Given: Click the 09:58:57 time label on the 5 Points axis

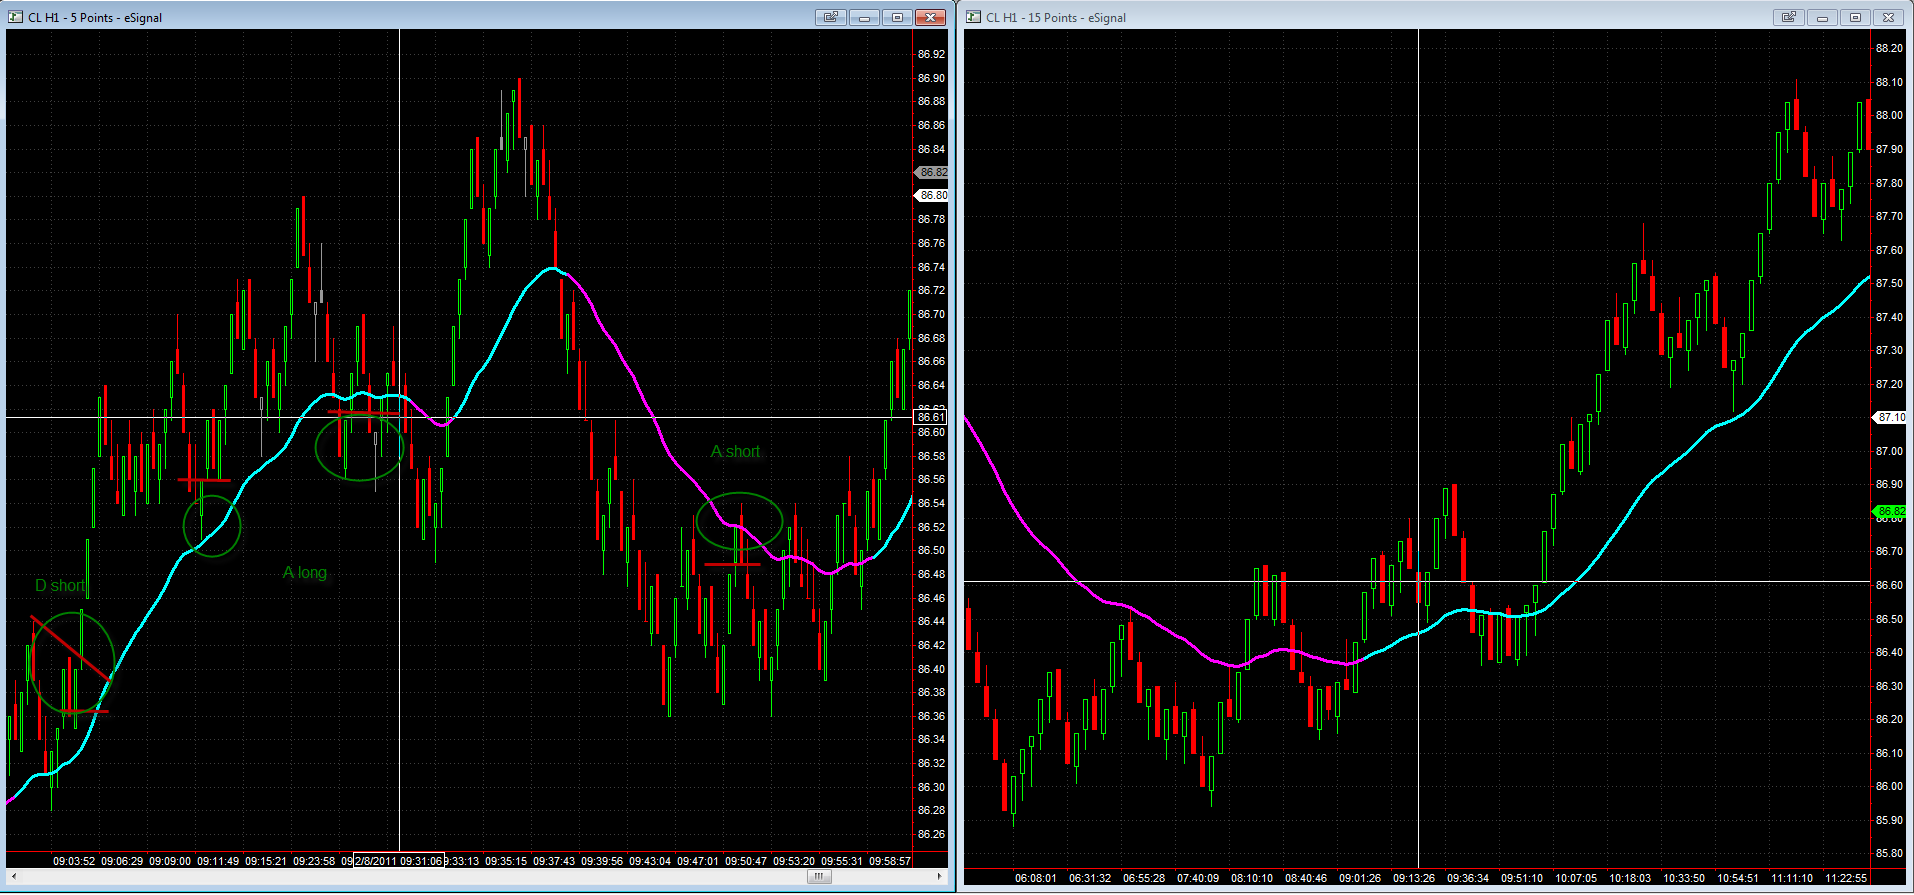Looking at the screenshot, I should pyautogui.click(x=890, y=861).
